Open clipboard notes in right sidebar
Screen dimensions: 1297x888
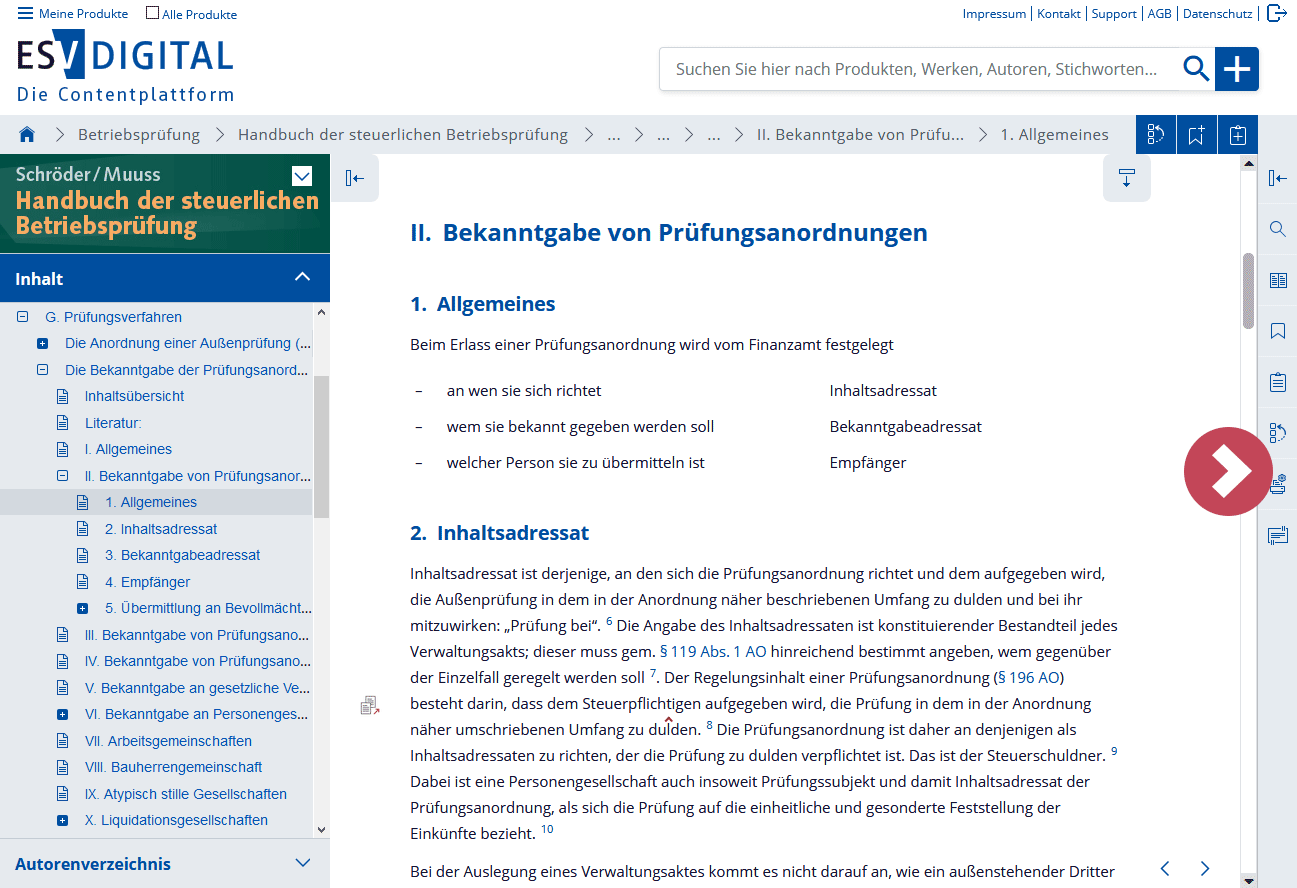pos(1277,382)
